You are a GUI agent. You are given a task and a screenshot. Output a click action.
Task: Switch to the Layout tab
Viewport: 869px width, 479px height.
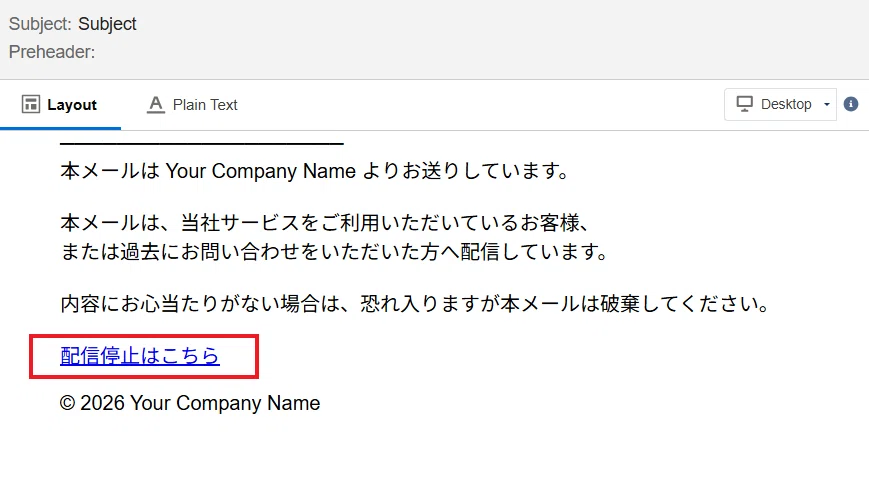pos(60,104)
